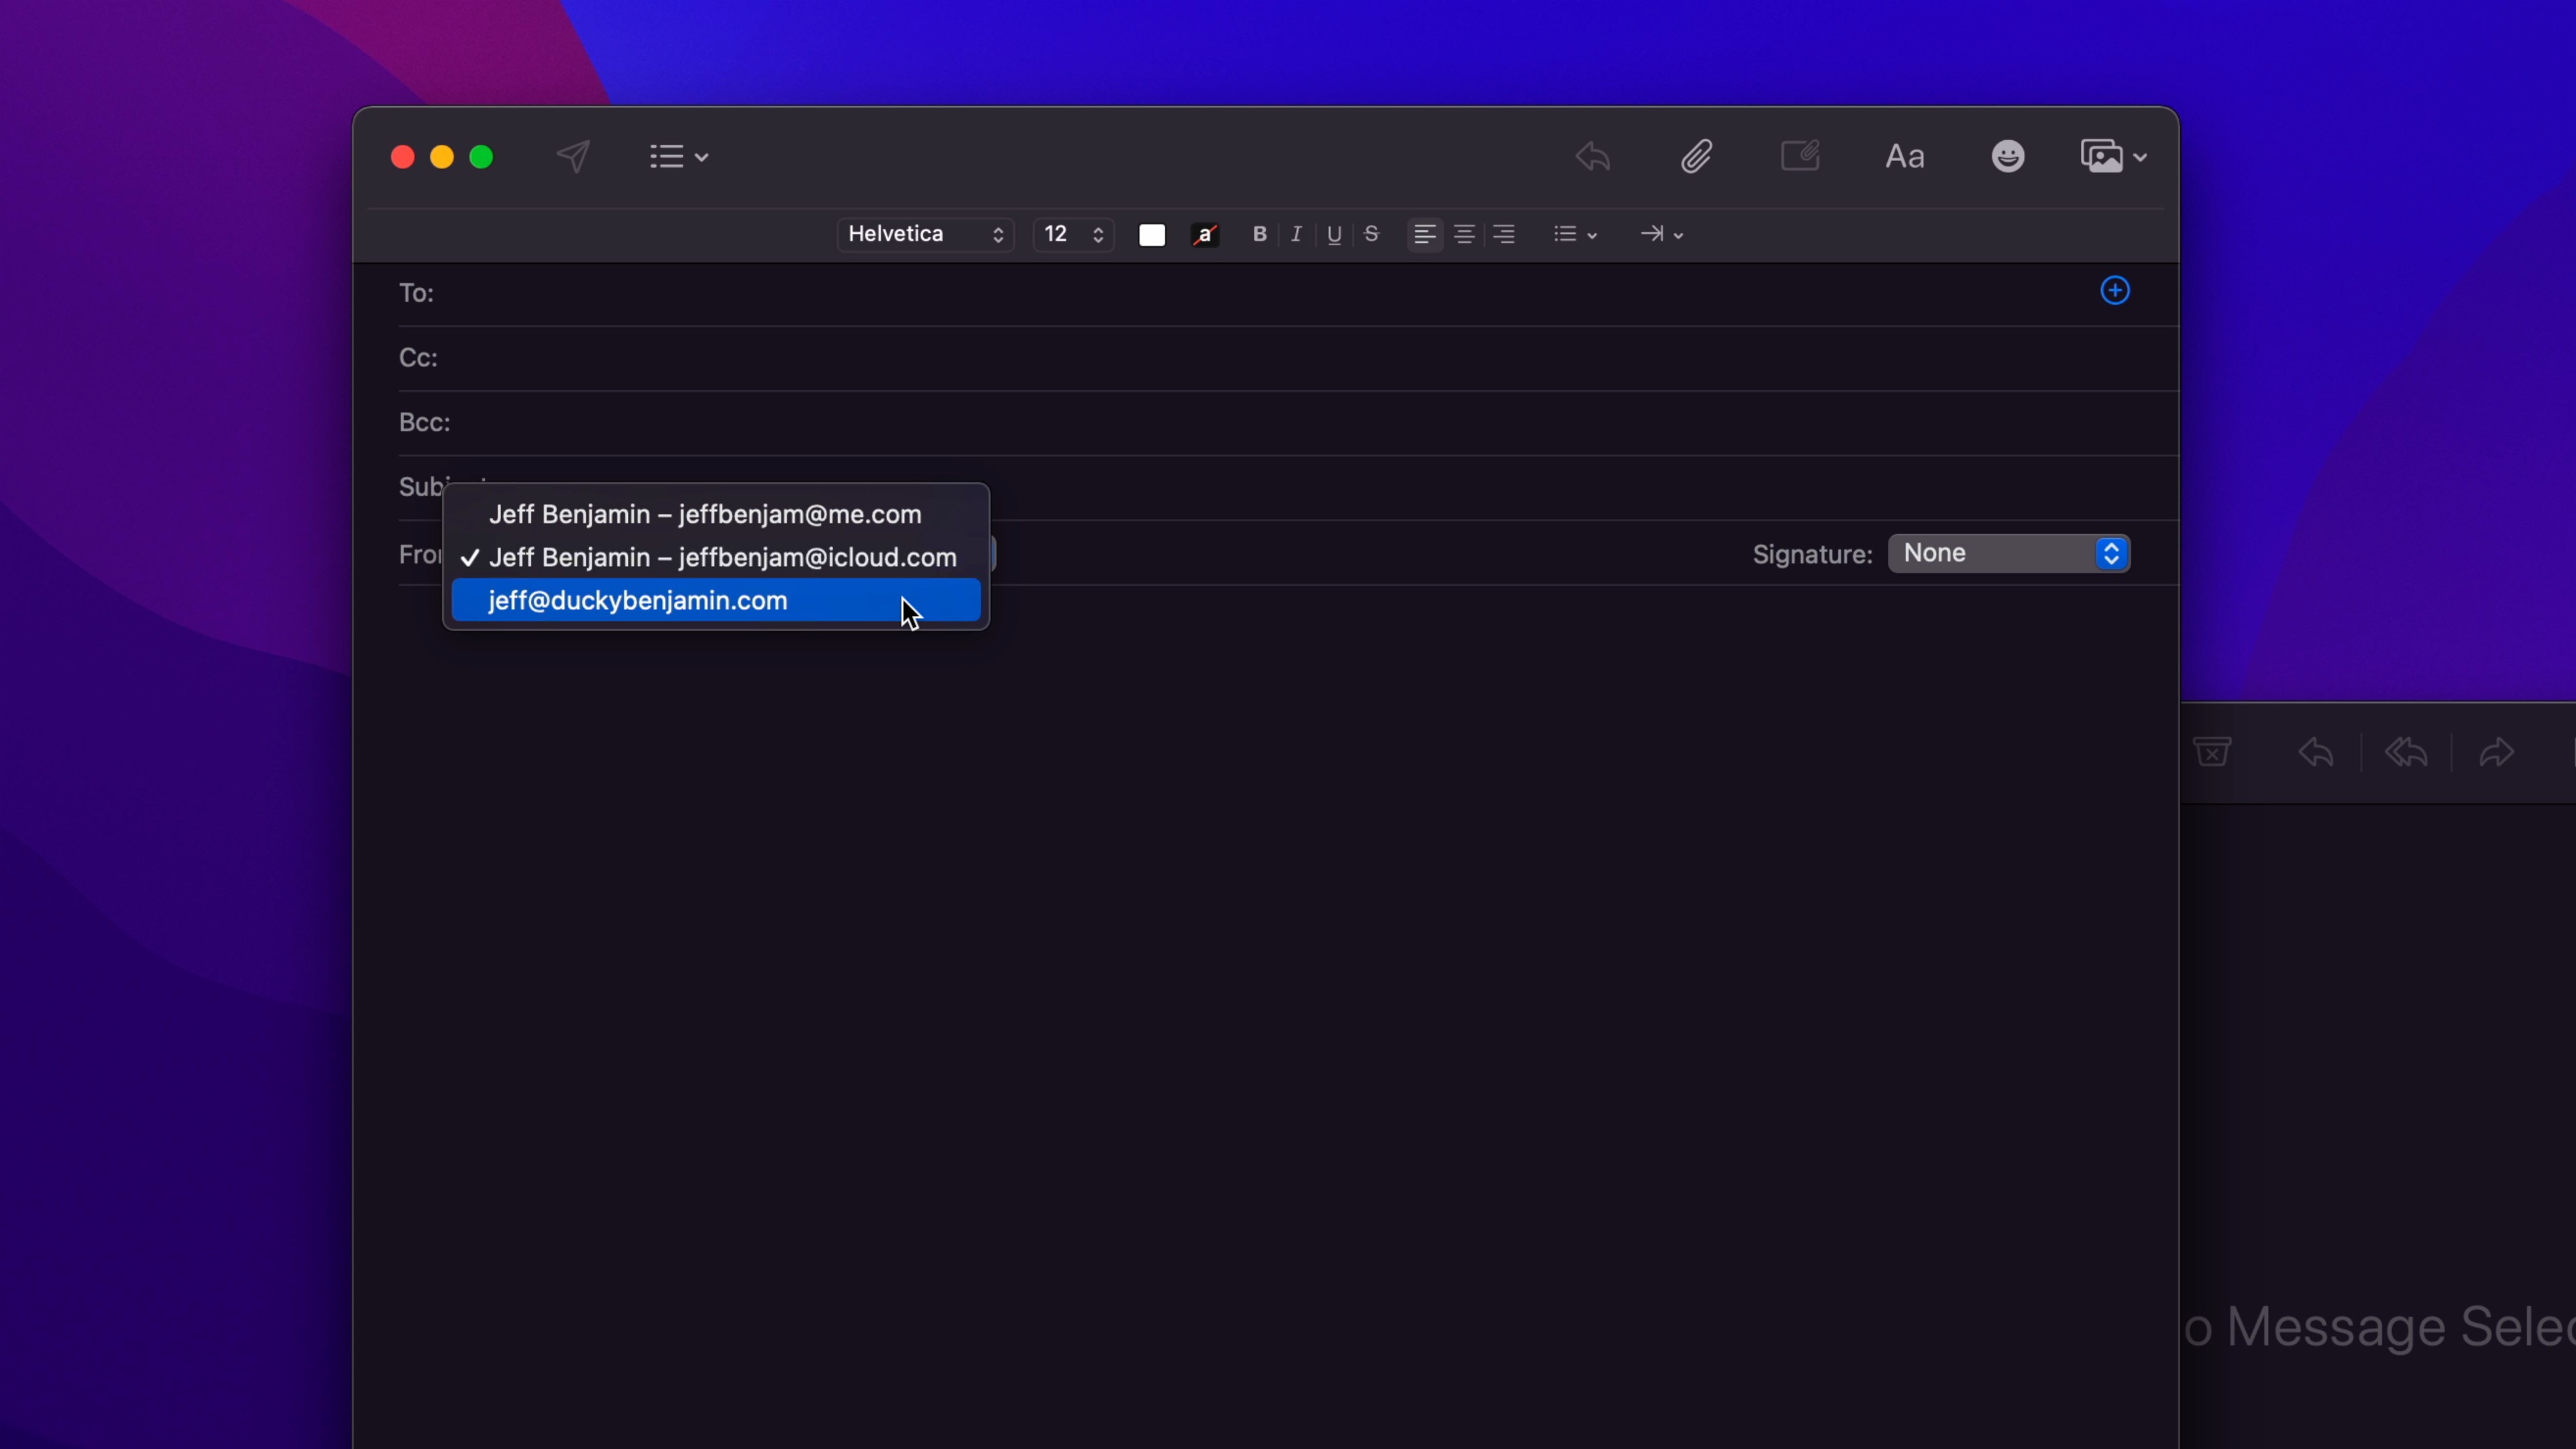The image size is (2576, 1449).
Task: Click the junk mail icon in background window
Action: pyautogui.click(x=2212, y=752)
